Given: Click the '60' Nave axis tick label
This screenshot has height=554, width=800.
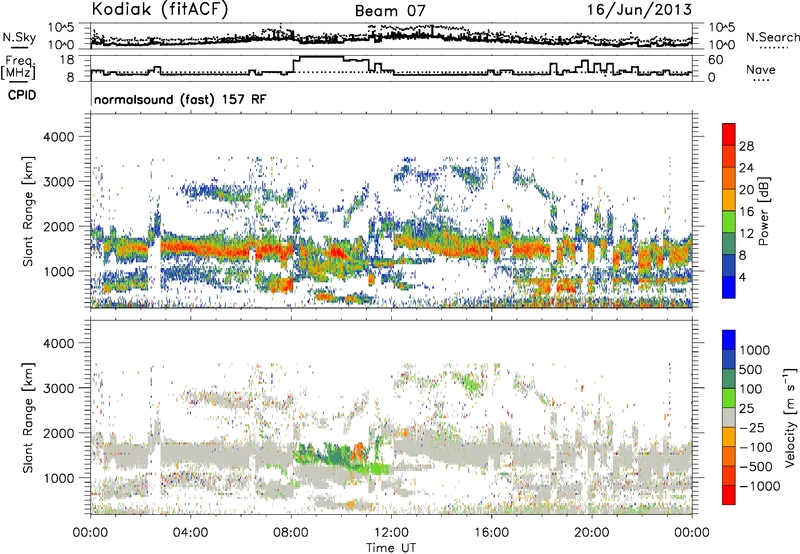Looking at the screenshot, I should pos(716,60).
